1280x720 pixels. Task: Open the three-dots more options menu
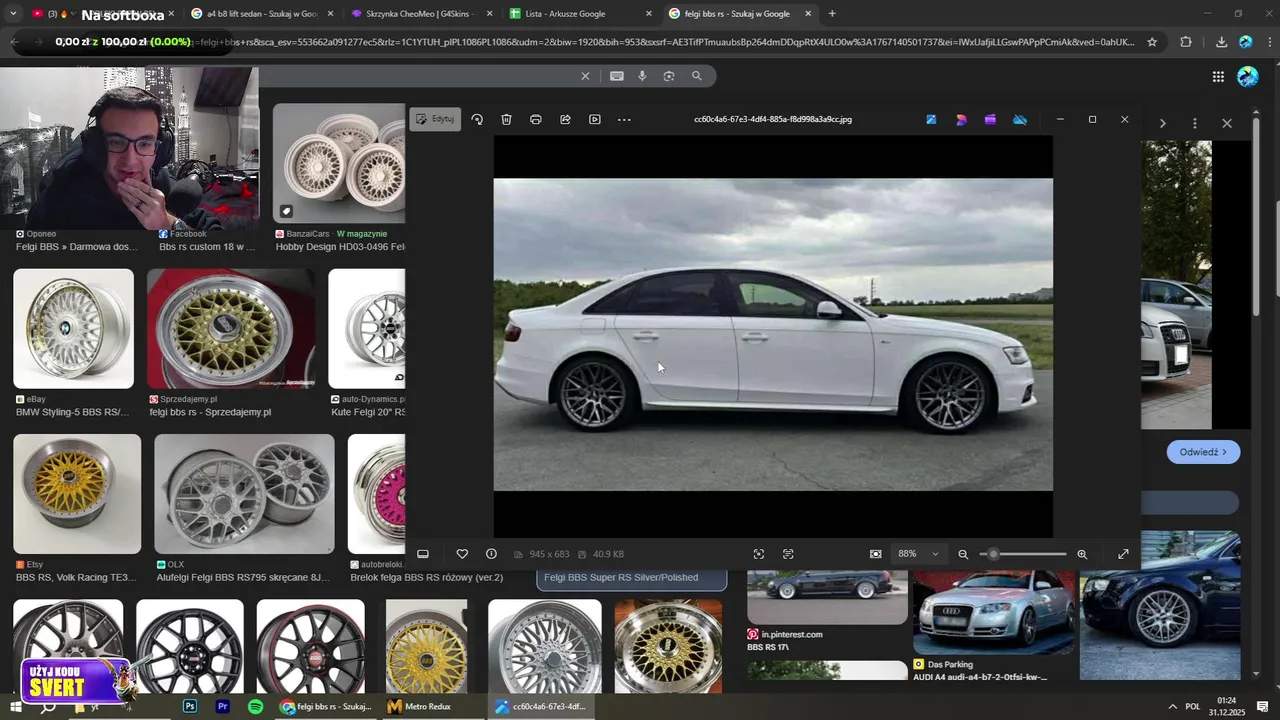624,119
